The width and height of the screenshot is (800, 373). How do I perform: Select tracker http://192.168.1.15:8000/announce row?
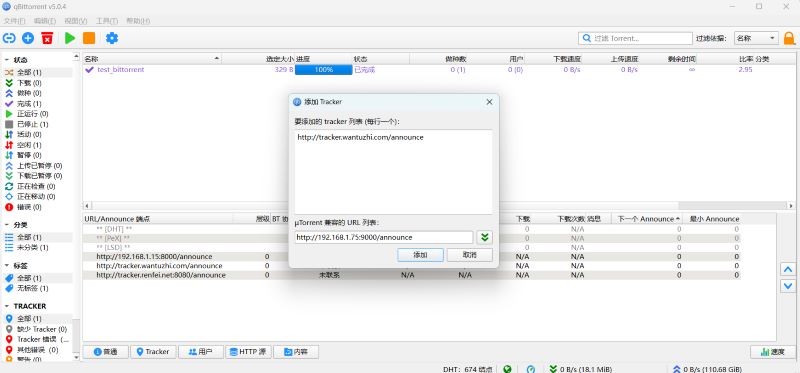point(412,257)
